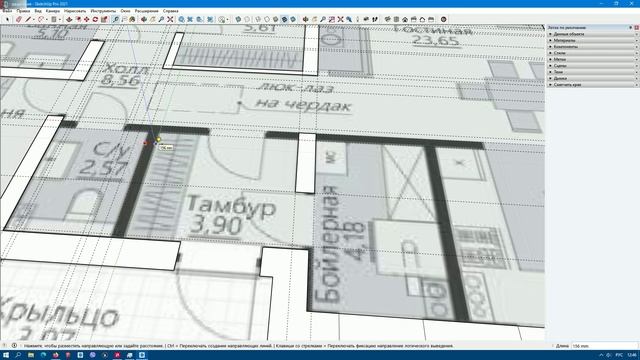This screenshot has width=640, height=360.
Task: Open the Правка menu
Action: click(x=23, y=11)
